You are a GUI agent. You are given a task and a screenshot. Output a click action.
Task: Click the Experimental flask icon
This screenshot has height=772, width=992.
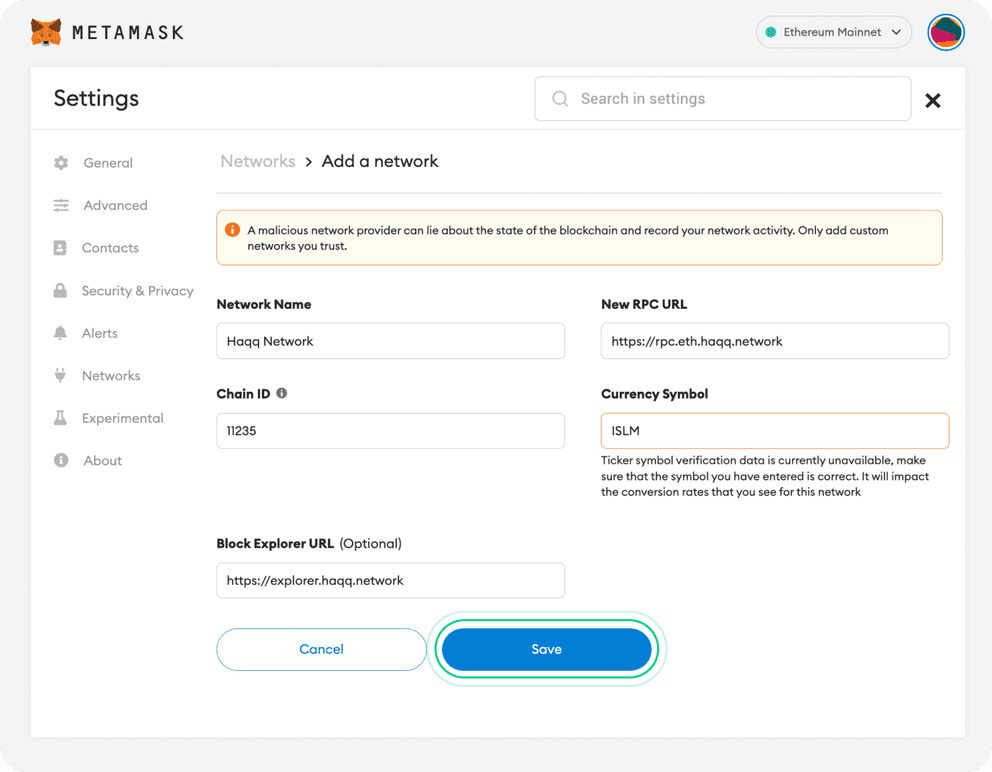pos(60,418)
